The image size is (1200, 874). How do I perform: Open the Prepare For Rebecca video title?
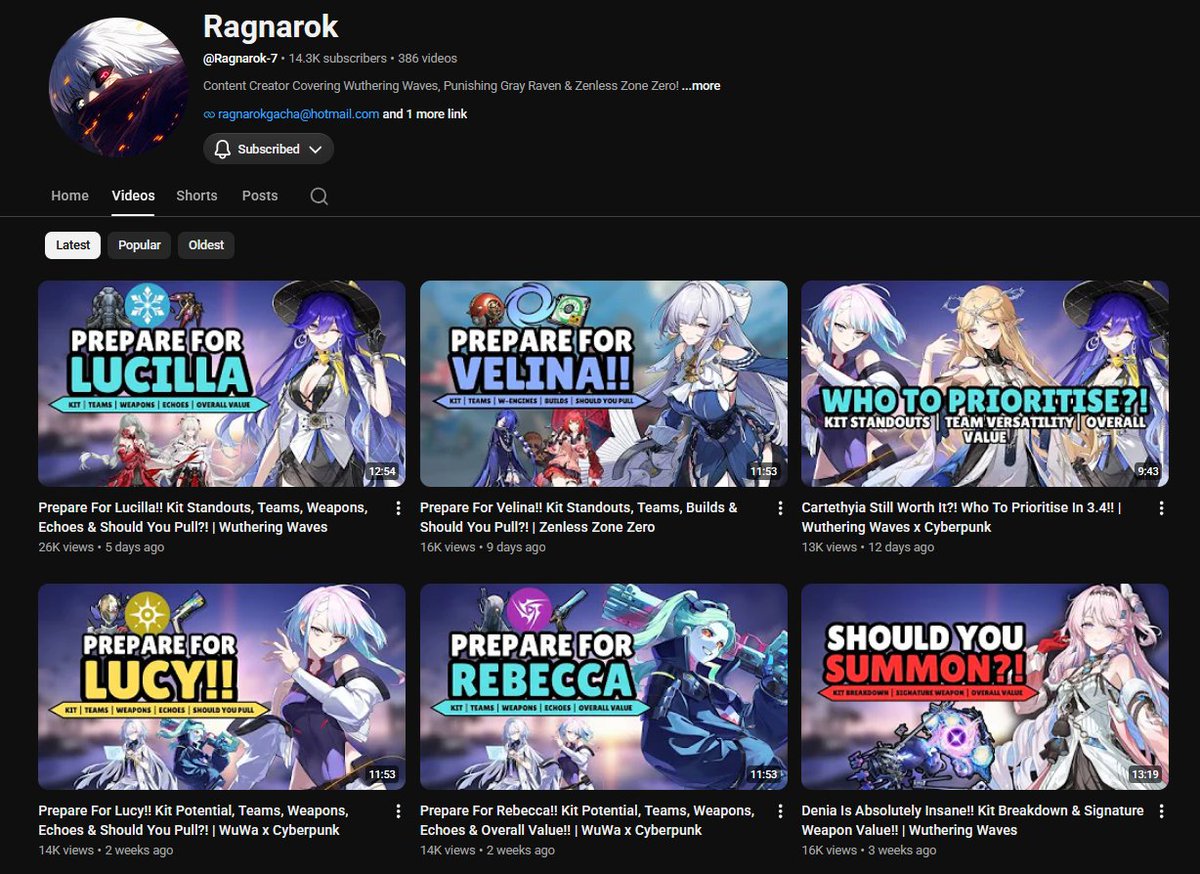click(x=587, y=820)
